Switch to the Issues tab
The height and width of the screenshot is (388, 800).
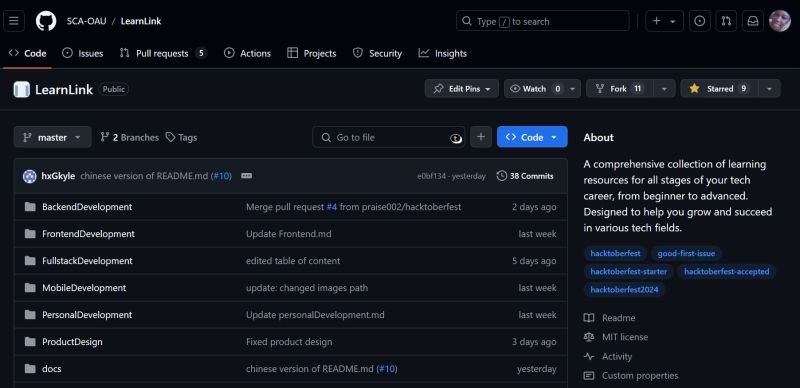coord(83,53)
